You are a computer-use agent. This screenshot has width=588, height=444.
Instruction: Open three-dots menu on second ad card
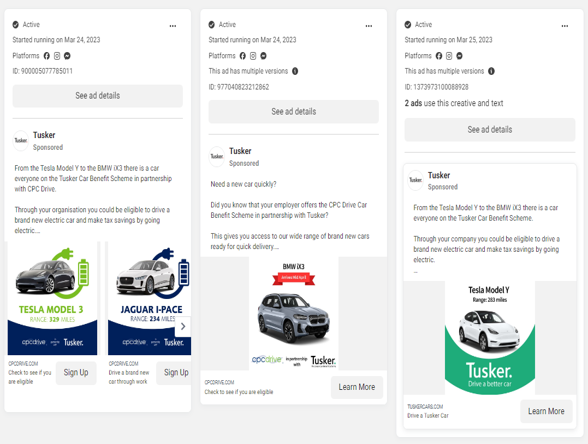coord(369,26)
